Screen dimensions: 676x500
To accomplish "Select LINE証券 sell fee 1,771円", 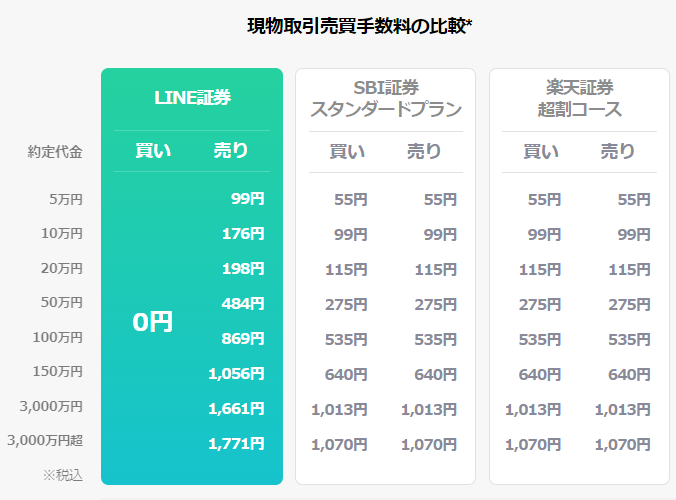I will coord(236,444).
